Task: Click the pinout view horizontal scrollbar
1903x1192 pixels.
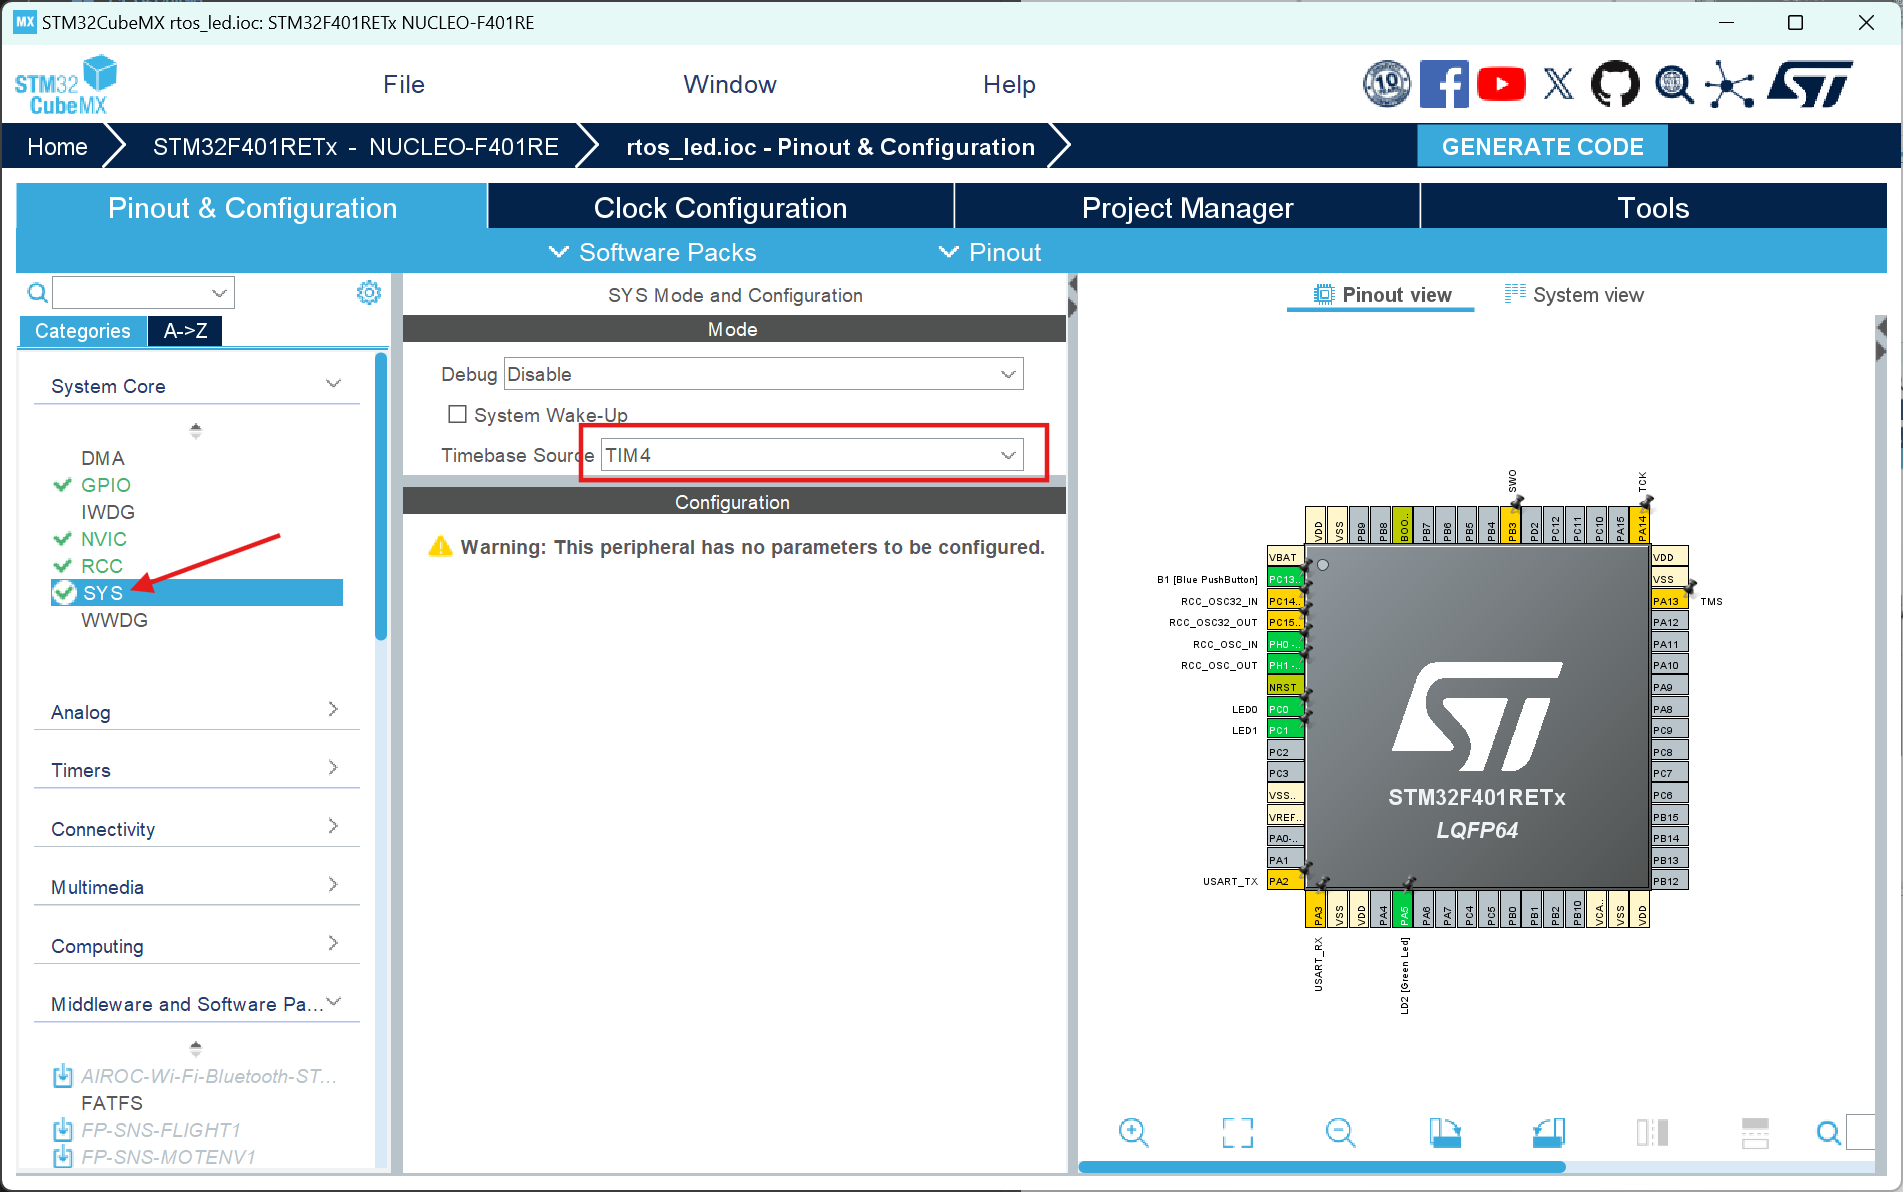Action: click(x=1322, y=1167)
